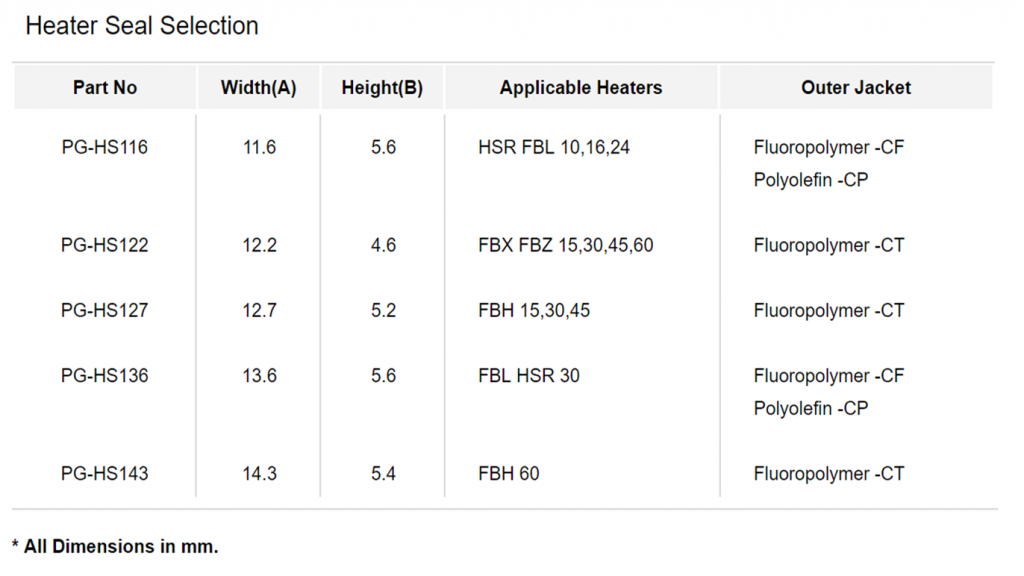Click the FBH 60 heaters cell
The height and width of the screenshot is (576, 1024).
point(508,473)
